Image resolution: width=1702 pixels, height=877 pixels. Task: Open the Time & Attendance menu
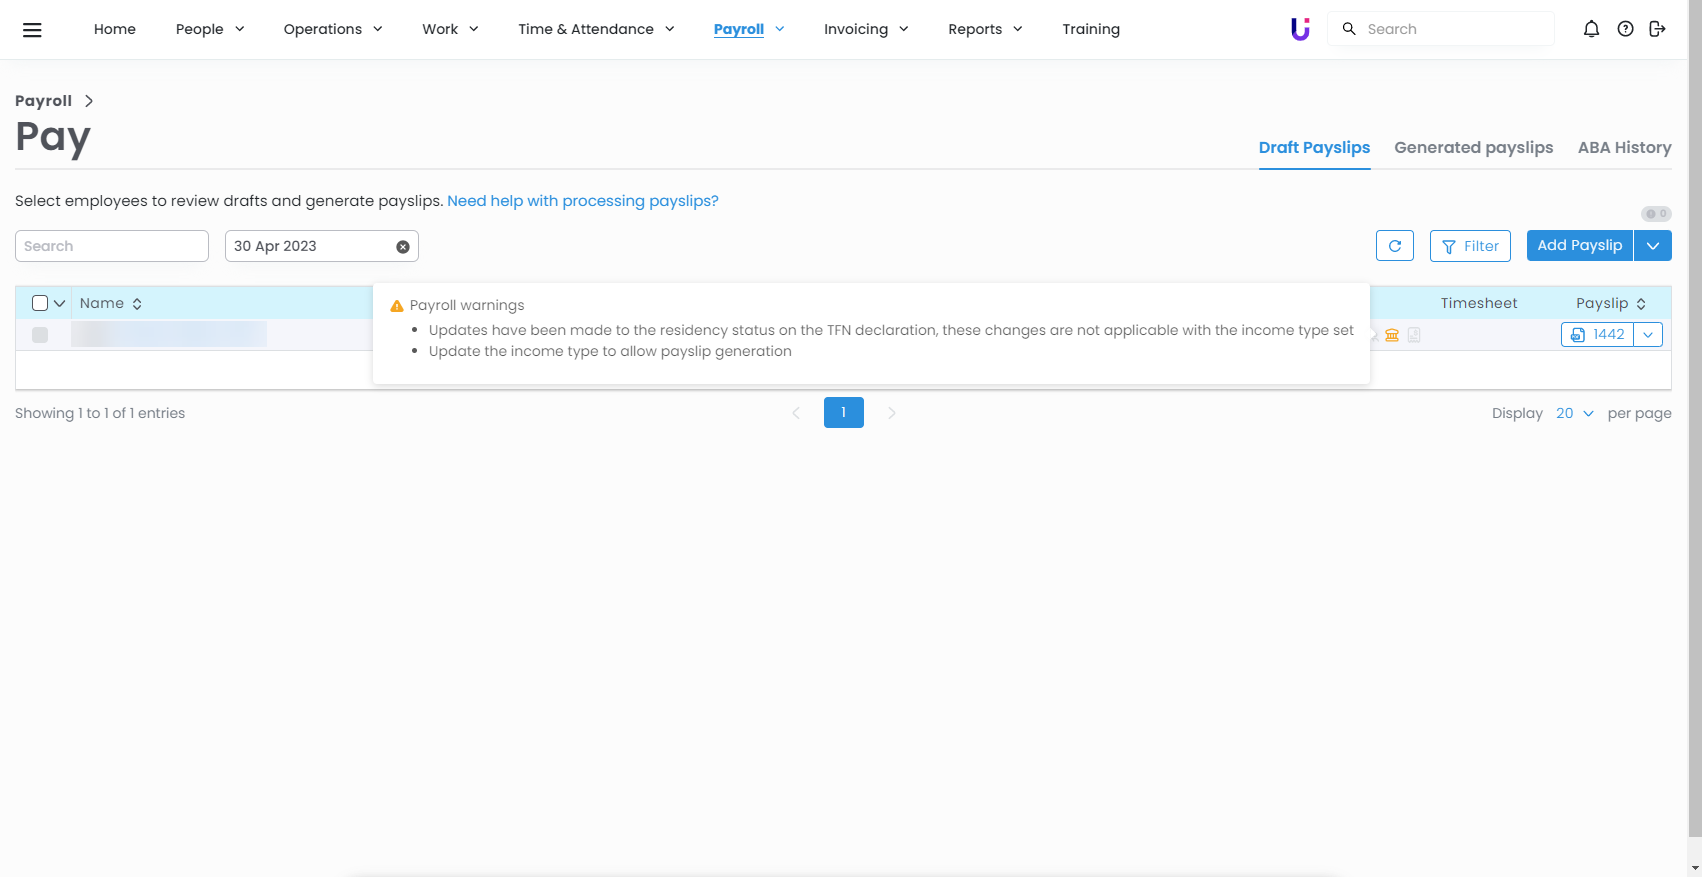(596, 29)
